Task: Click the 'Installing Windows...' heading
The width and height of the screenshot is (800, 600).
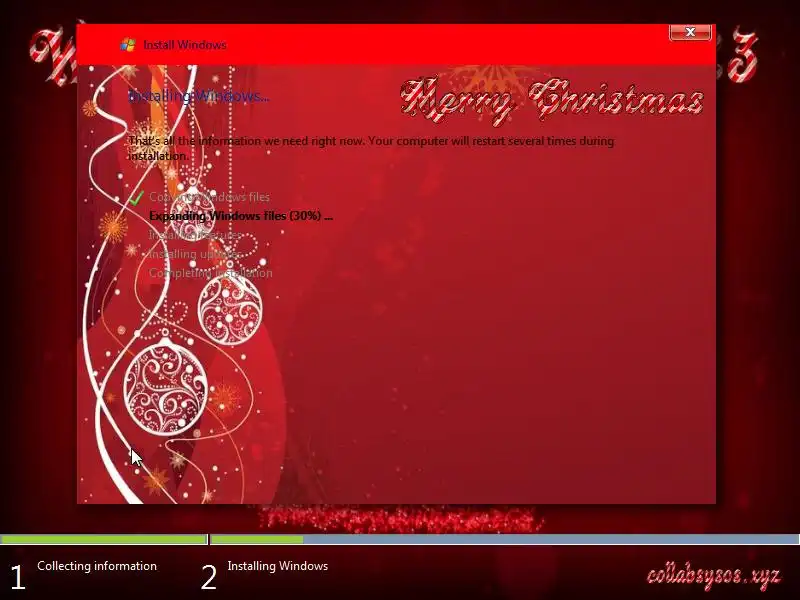Action: pyautogui.click(x=198, y=96)
